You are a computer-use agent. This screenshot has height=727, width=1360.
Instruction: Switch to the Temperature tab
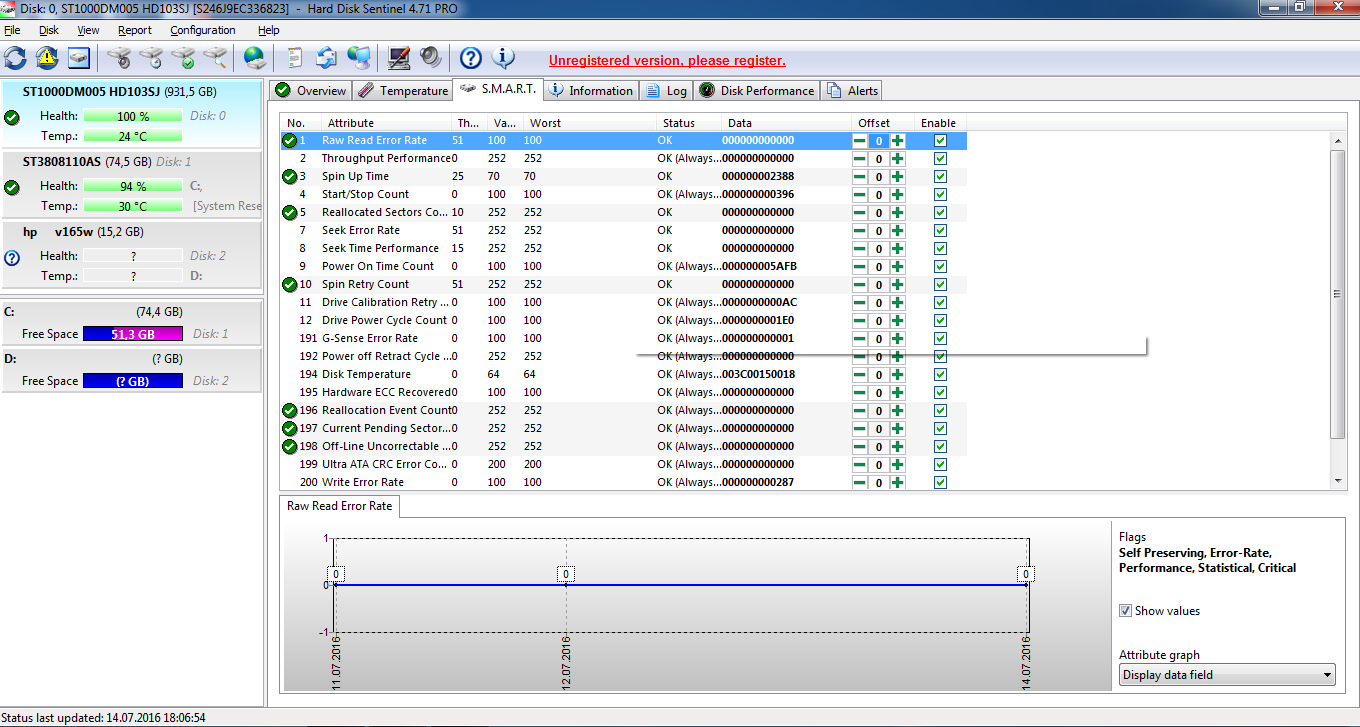click(402, 91)
